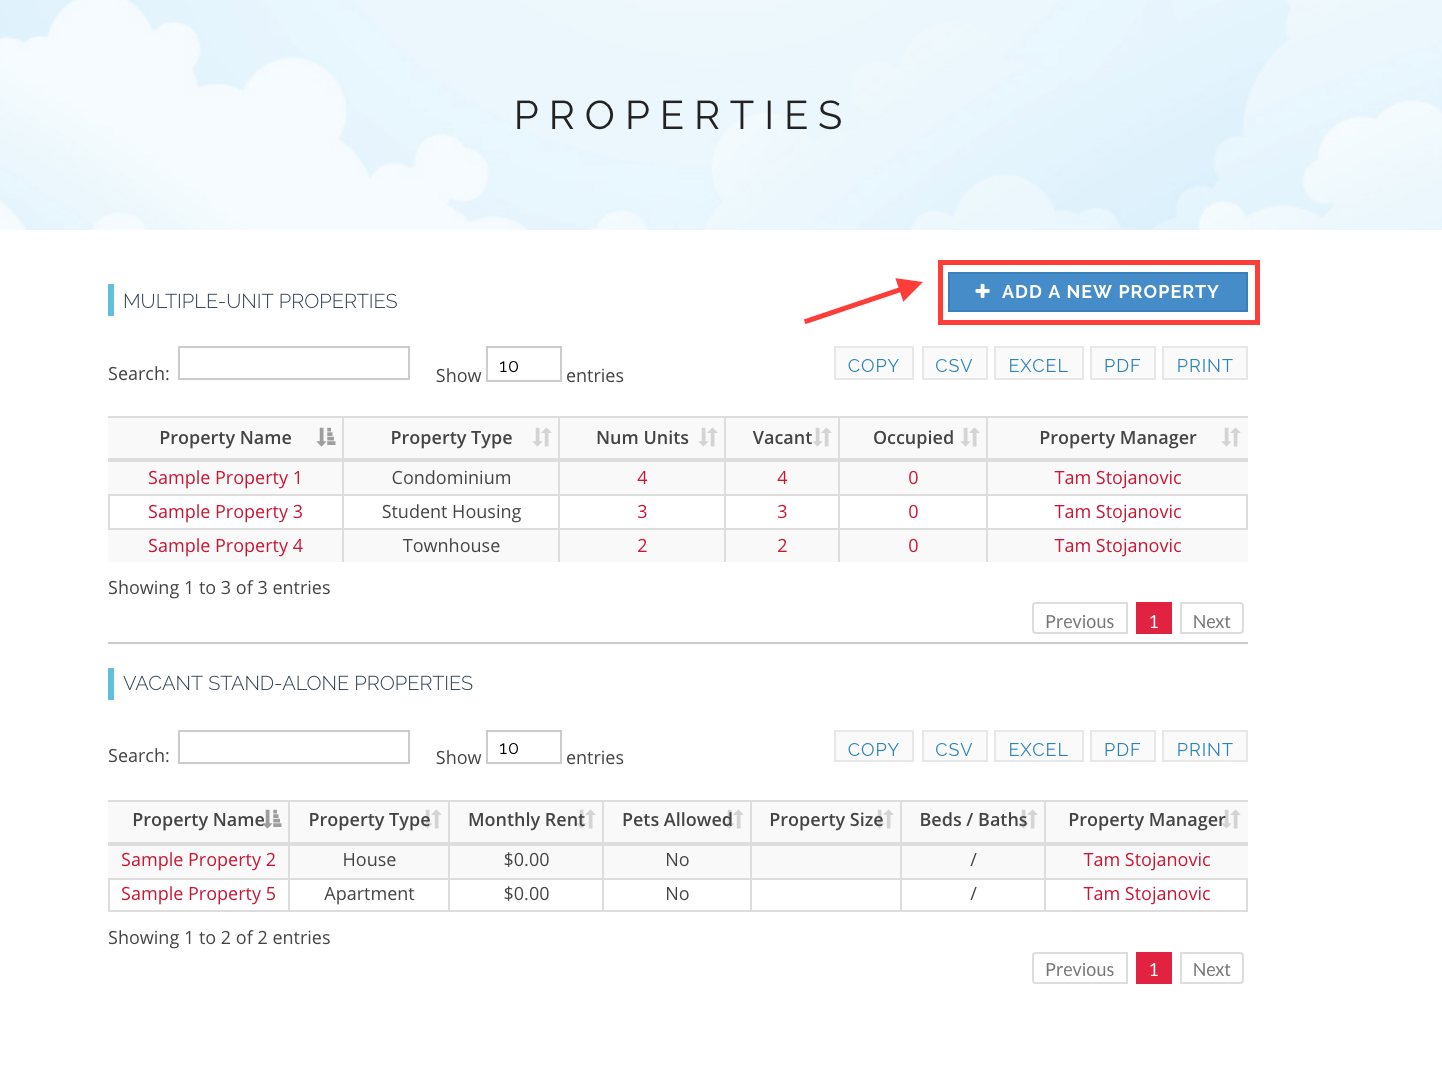The height and width of the screenshot is (1072, 1442).
Task: Sort multi-unit table by Property Type icon
Action: tap(542, 437)
